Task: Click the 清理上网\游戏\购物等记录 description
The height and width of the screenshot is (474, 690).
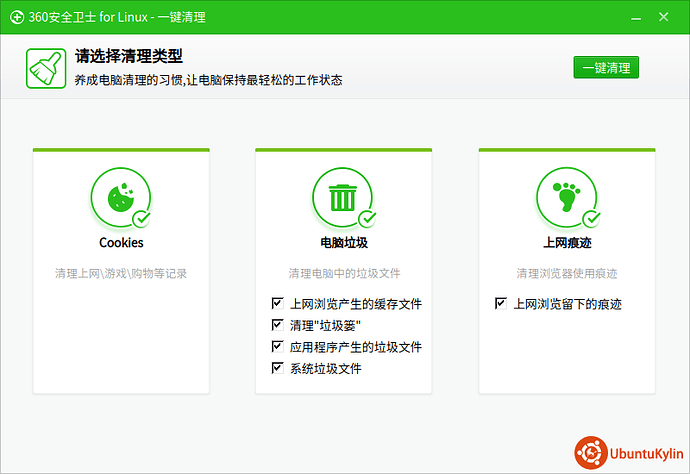Action: click(x=121, y=273)
